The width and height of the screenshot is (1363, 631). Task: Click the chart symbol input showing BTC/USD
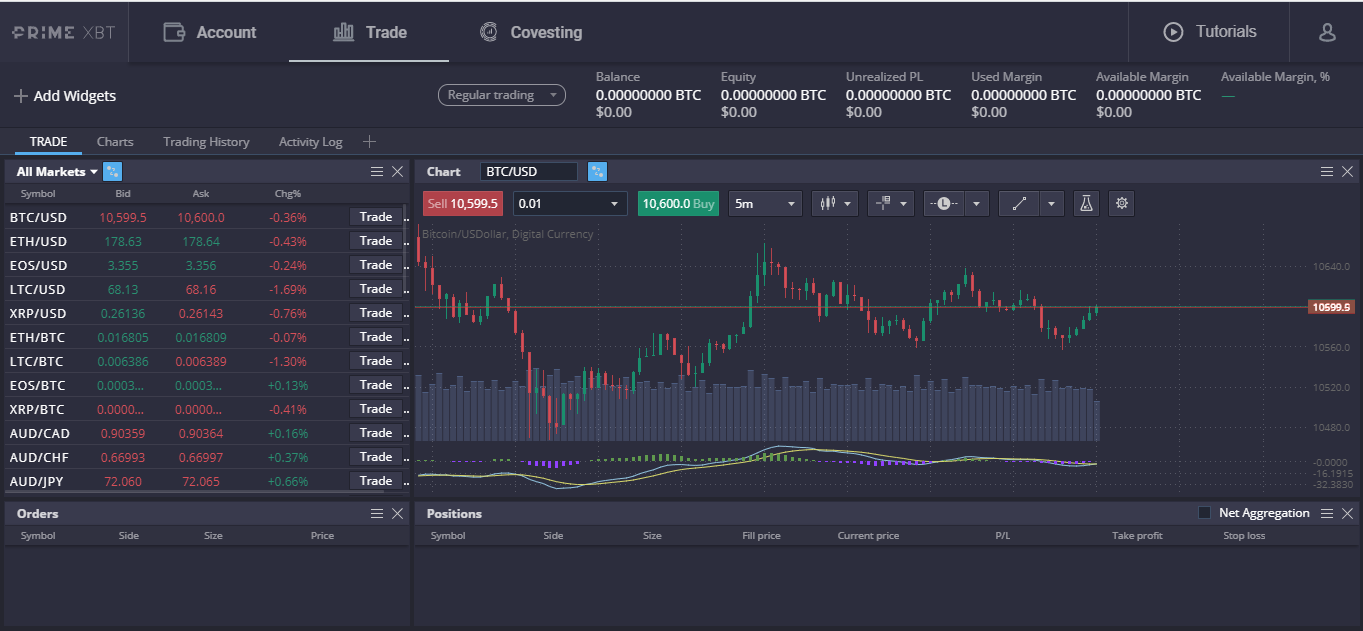pyautogui.click(x=530, y=171)
